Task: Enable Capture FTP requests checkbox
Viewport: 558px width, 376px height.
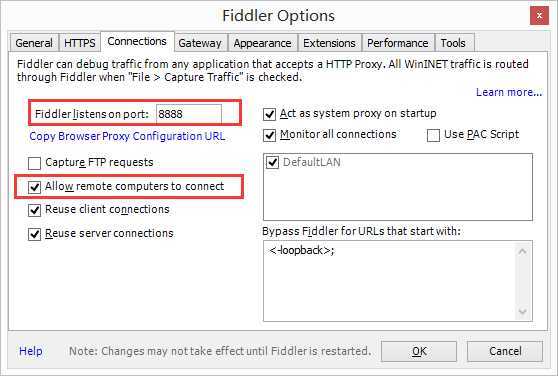Action: 35,163
